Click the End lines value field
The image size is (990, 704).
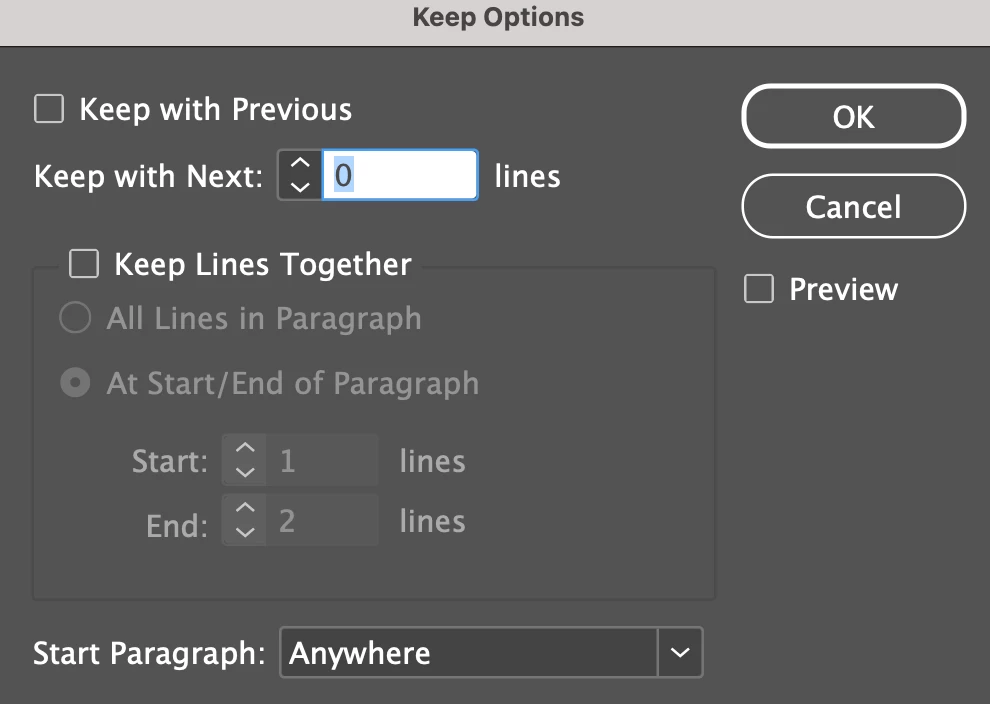(x=322, y=521)
